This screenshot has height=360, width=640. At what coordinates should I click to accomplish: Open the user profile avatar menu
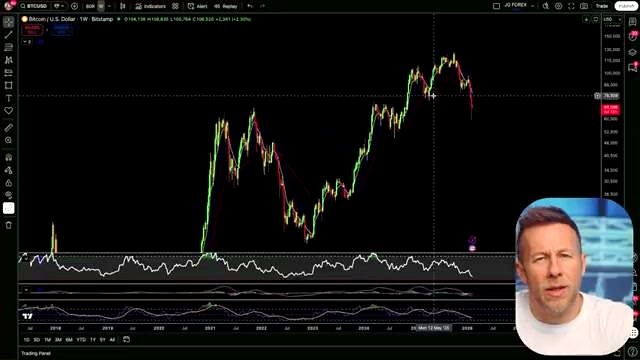pos(8,6)
